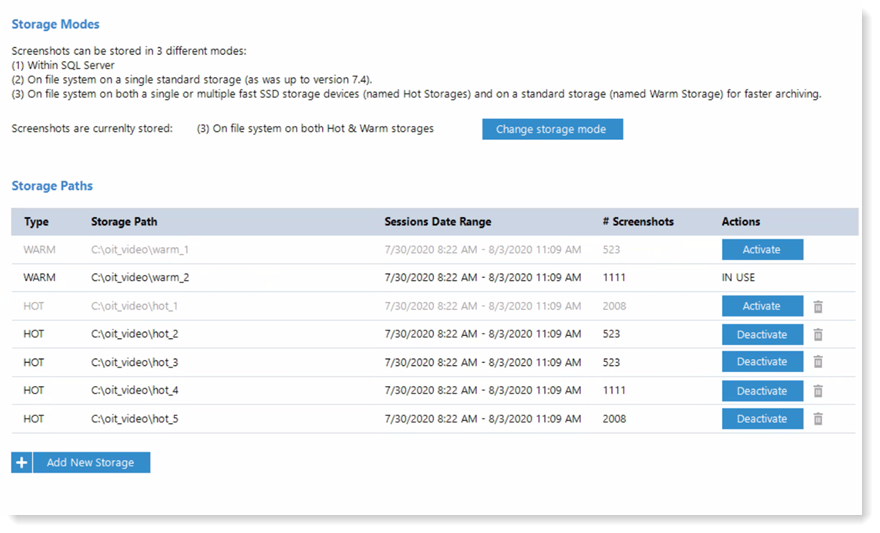
Task: Click the # Screenshots column header
Action: pyautogui.click(x=638, y=222)
